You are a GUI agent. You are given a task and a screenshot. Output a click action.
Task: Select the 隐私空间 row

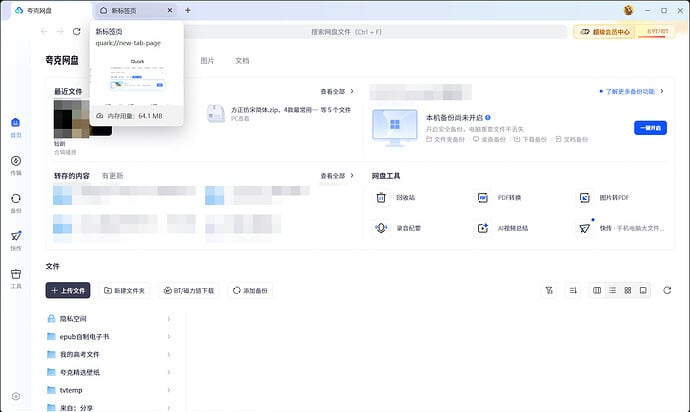point(109,319)
